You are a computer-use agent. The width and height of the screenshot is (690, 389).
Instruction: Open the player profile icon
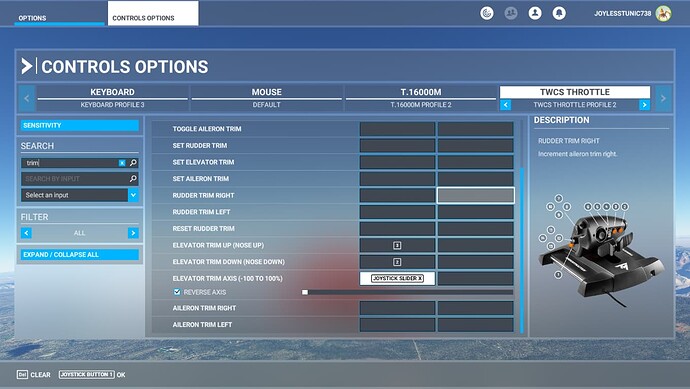tap(535, 13)
